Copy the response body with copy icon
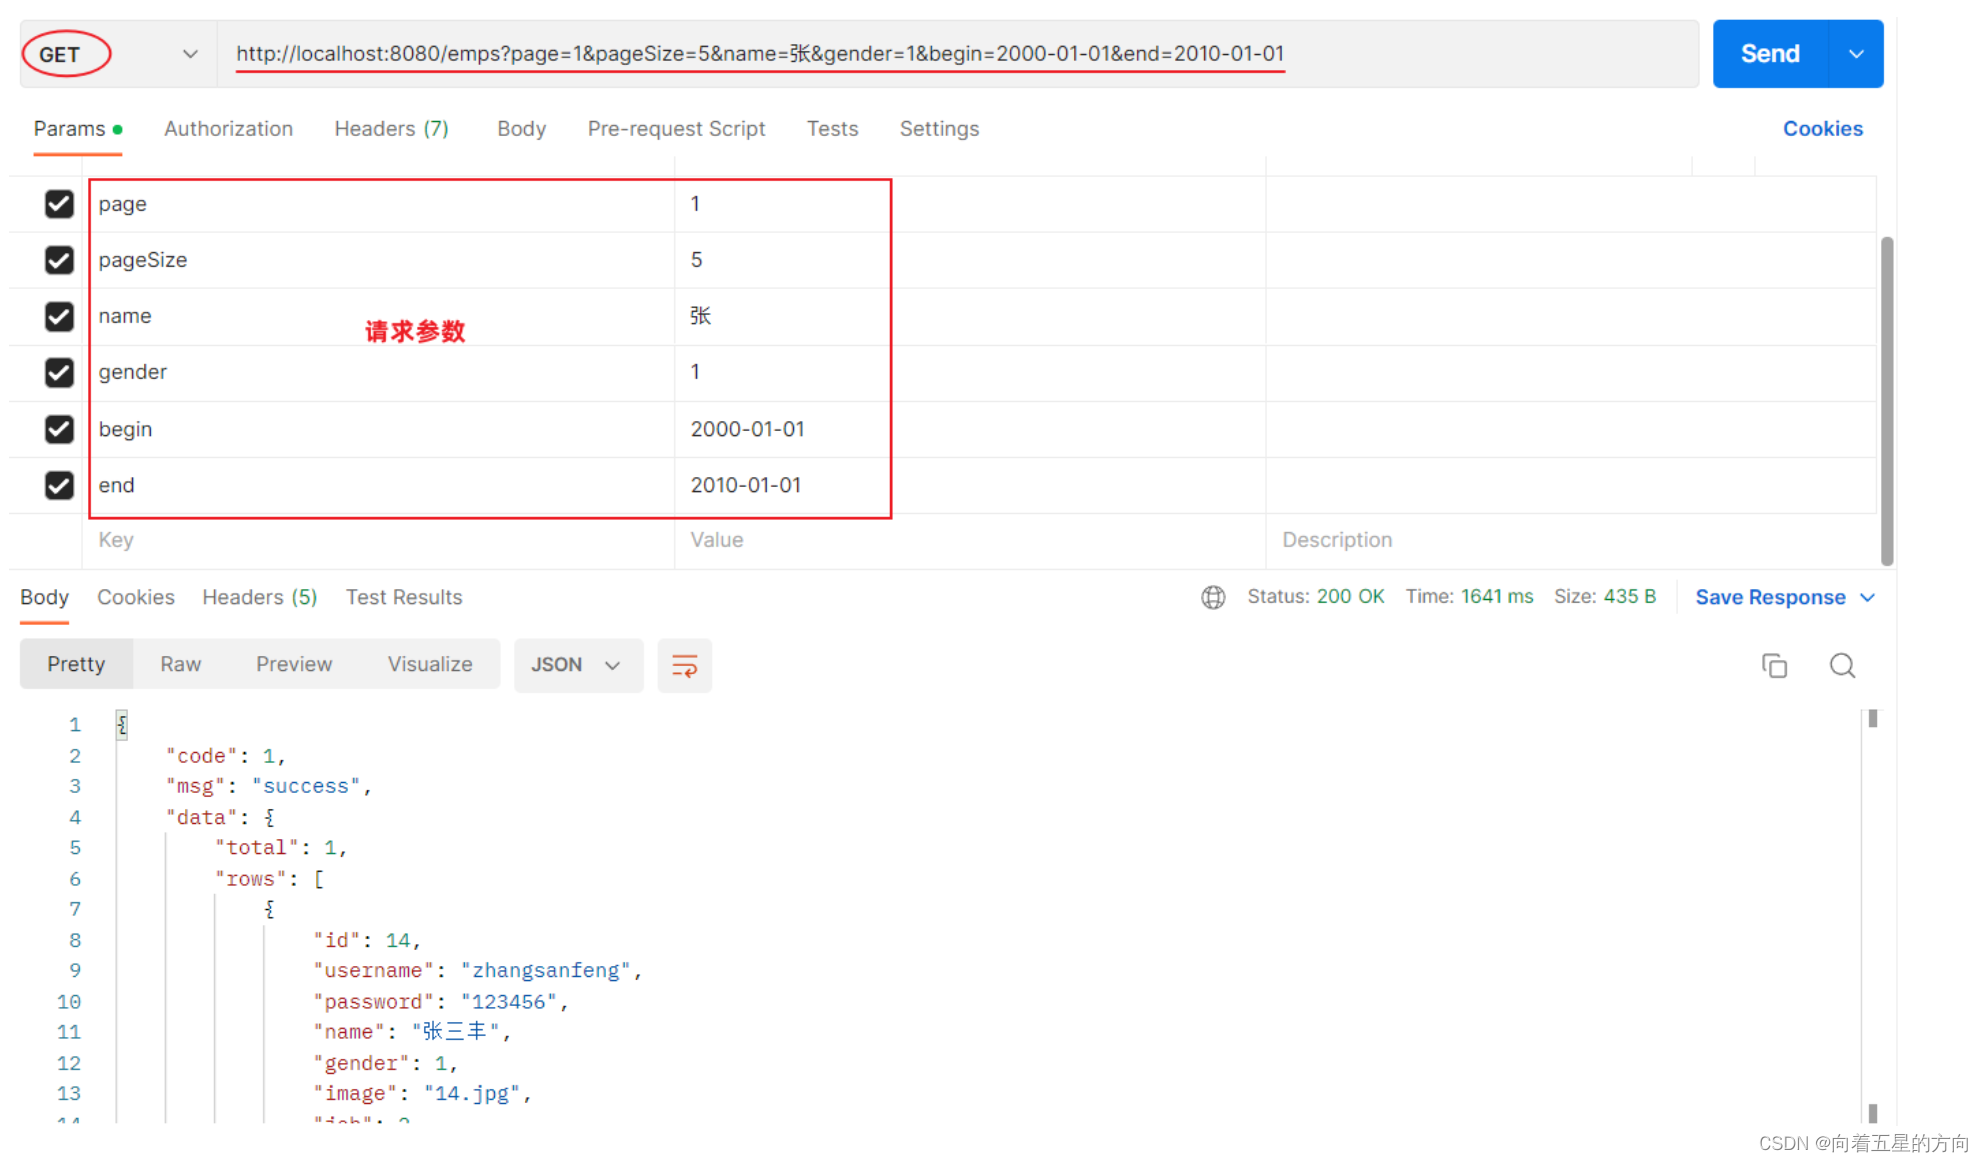The height and width of the screenshot is (1162, 1983). [1774, 666]
